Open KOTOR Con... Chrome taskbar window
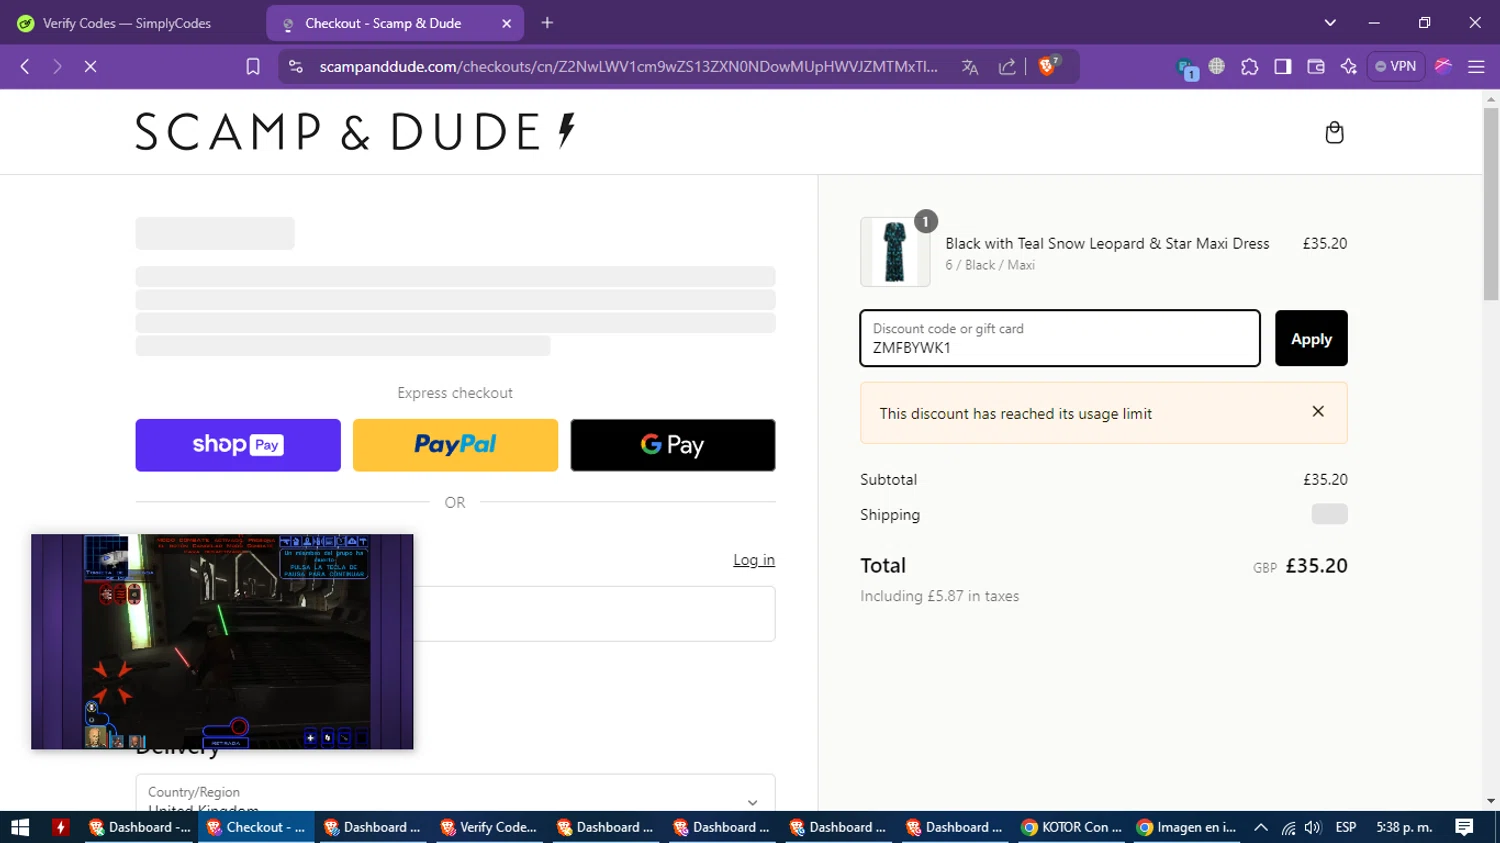This screenshot has height=843, width=1500. (x=1071, y=827)
